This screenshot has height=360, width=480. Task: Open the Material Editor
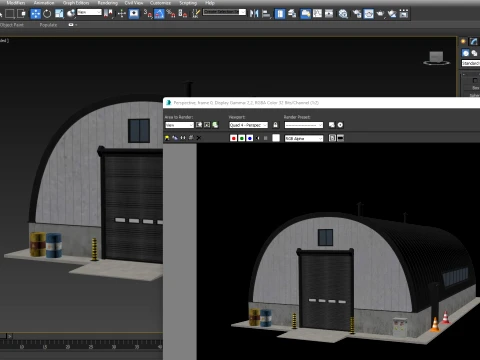[343, 14]
